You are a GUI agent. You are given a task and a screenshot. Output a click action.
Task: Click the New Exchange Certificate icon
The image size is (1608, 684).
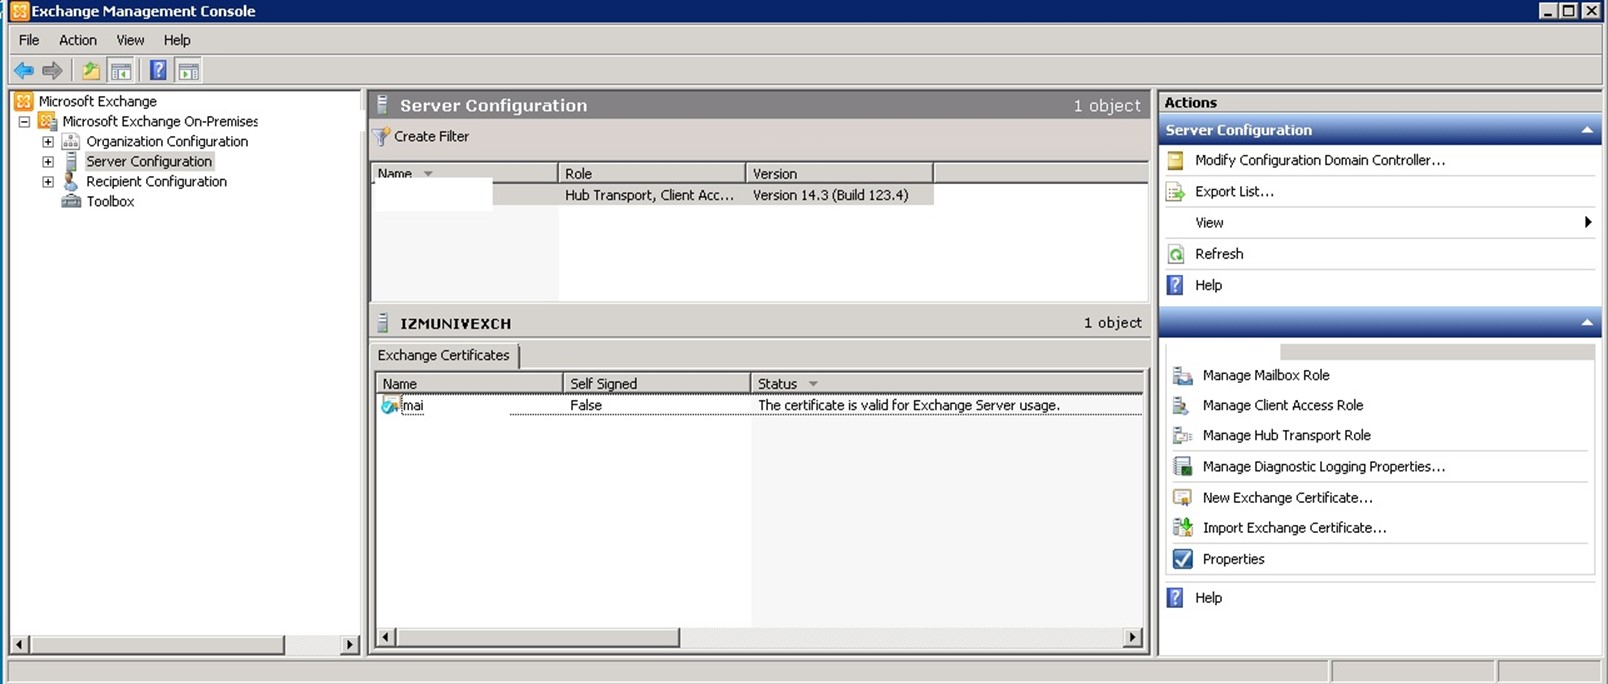(x=1183, y=497)
